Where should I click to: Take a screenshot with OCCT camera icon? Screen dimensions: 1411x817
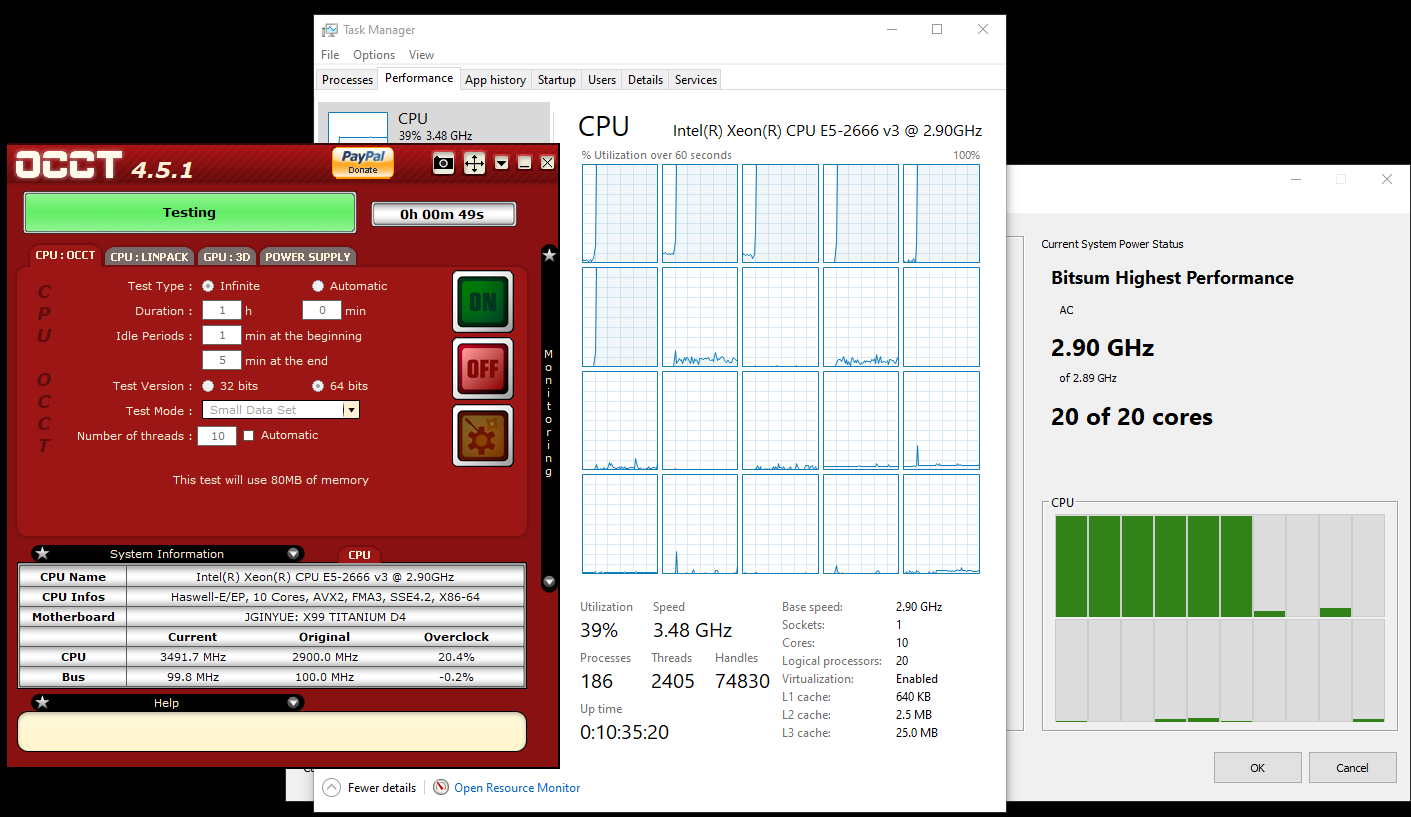(x=444, y=162)
